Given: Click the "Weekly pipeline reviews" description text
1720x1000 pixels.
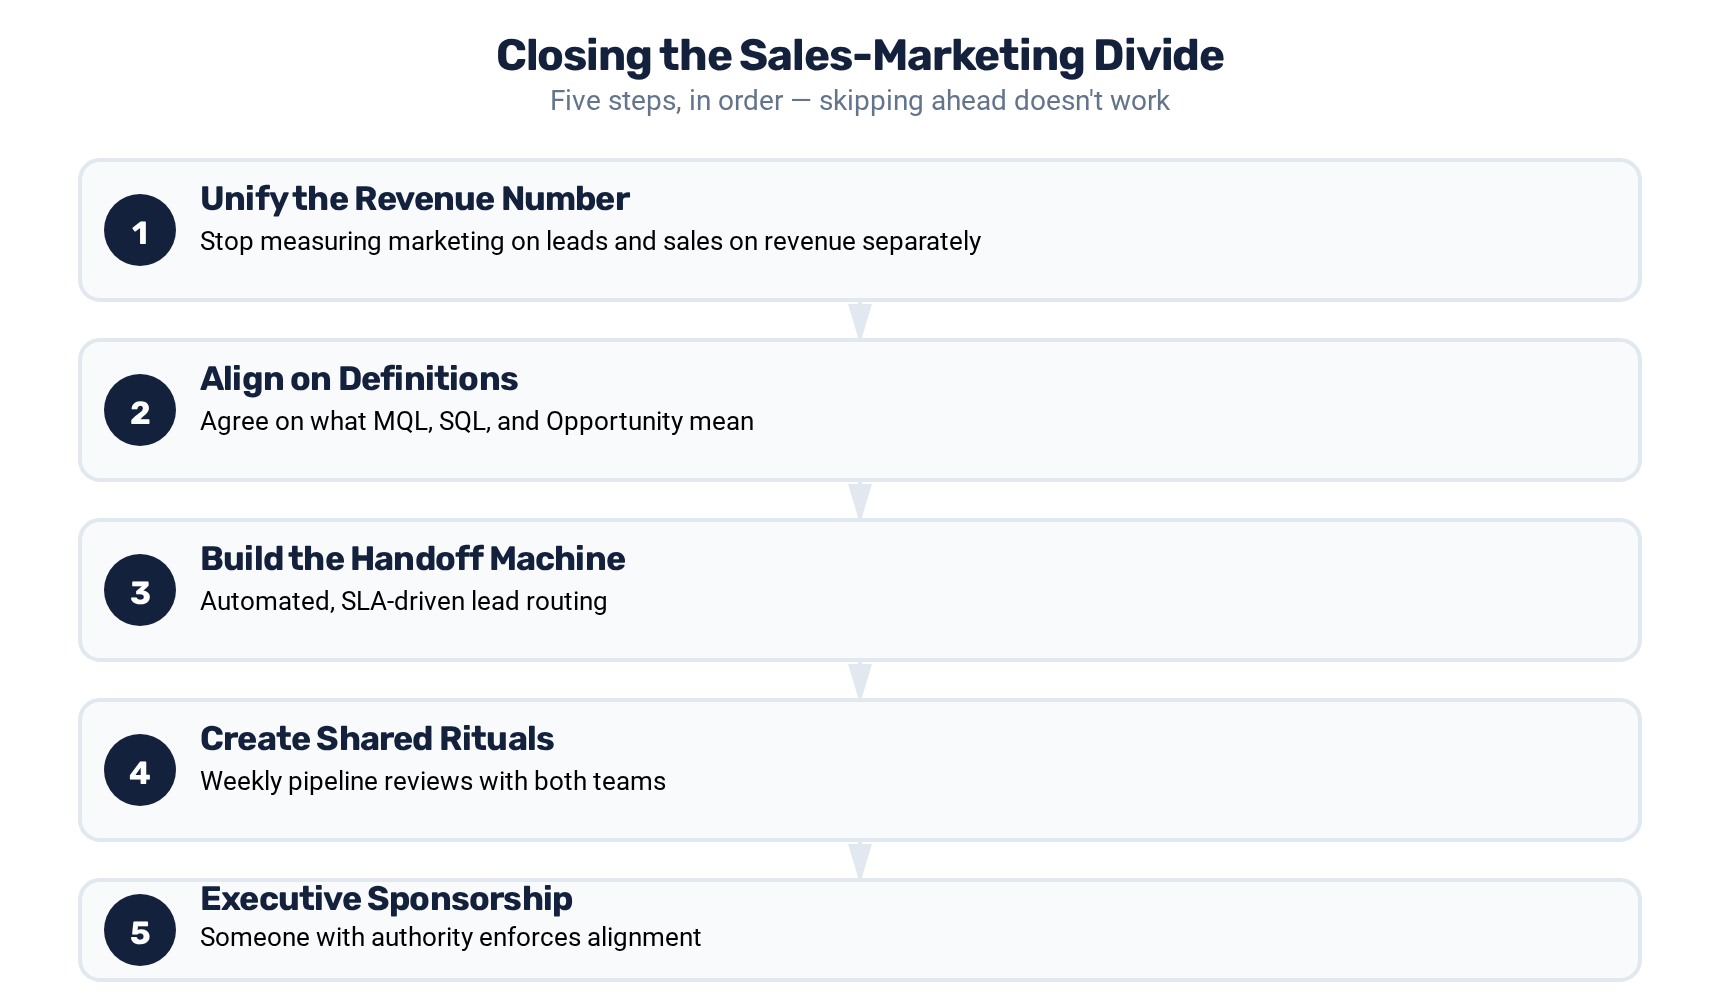Looking at the screenshot, I should pyautogui.click(x=433, y=782).
